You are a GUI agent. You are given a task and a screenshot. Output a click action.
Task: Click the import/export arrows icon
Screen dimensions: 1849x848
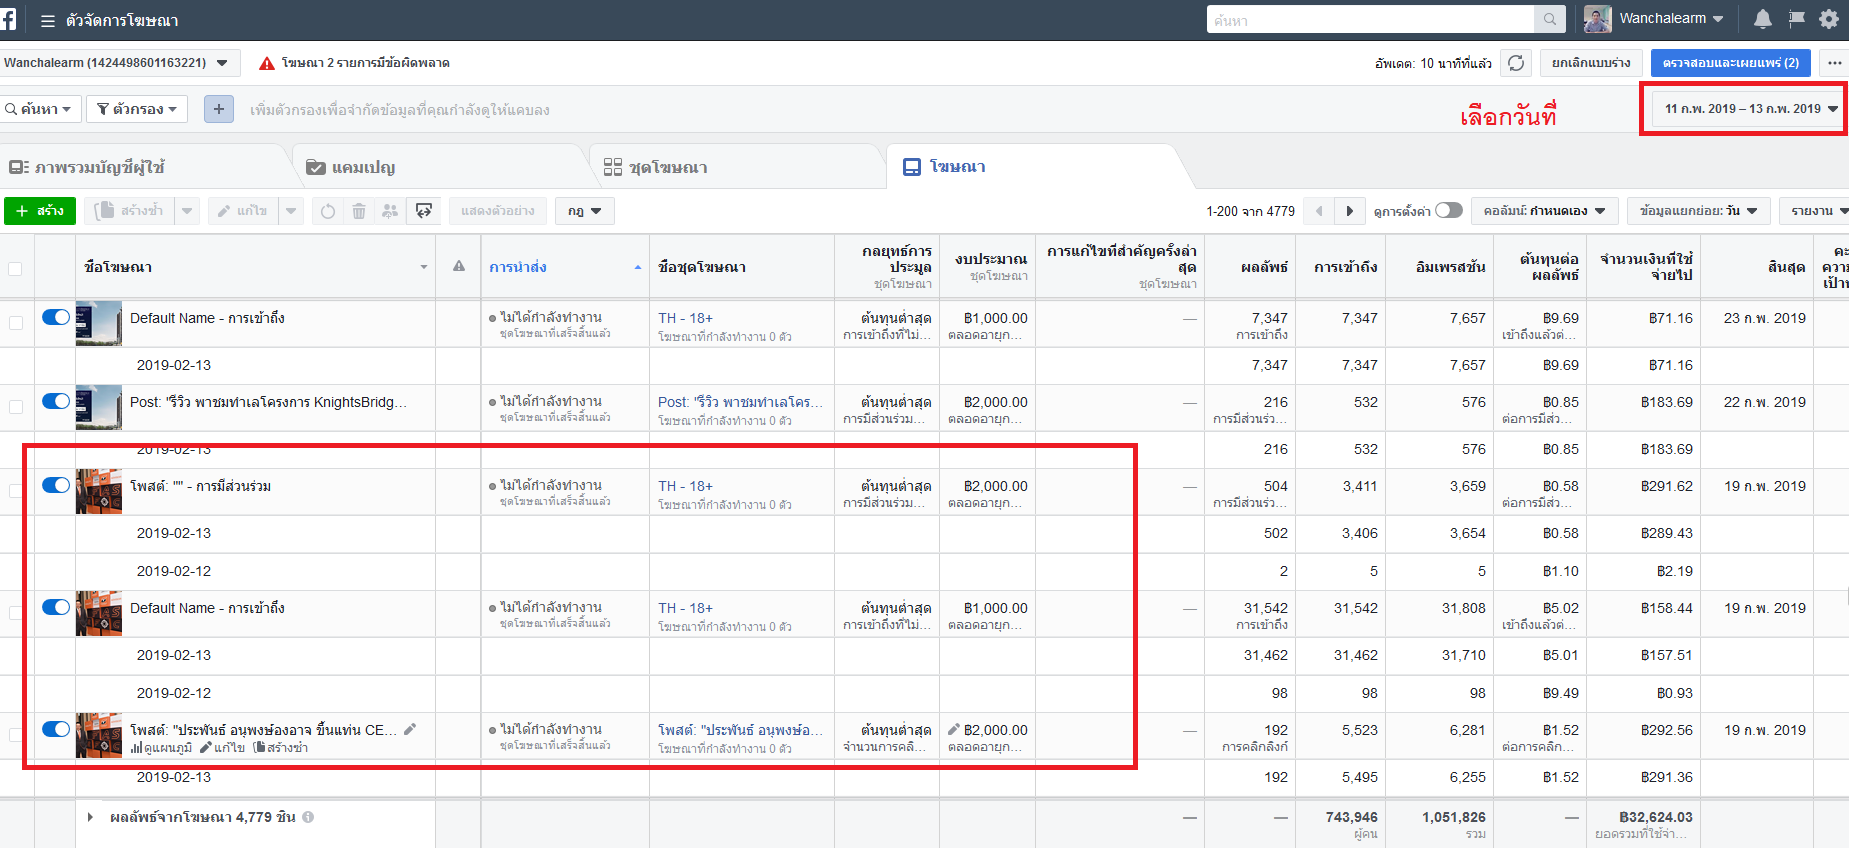(424, 211)
